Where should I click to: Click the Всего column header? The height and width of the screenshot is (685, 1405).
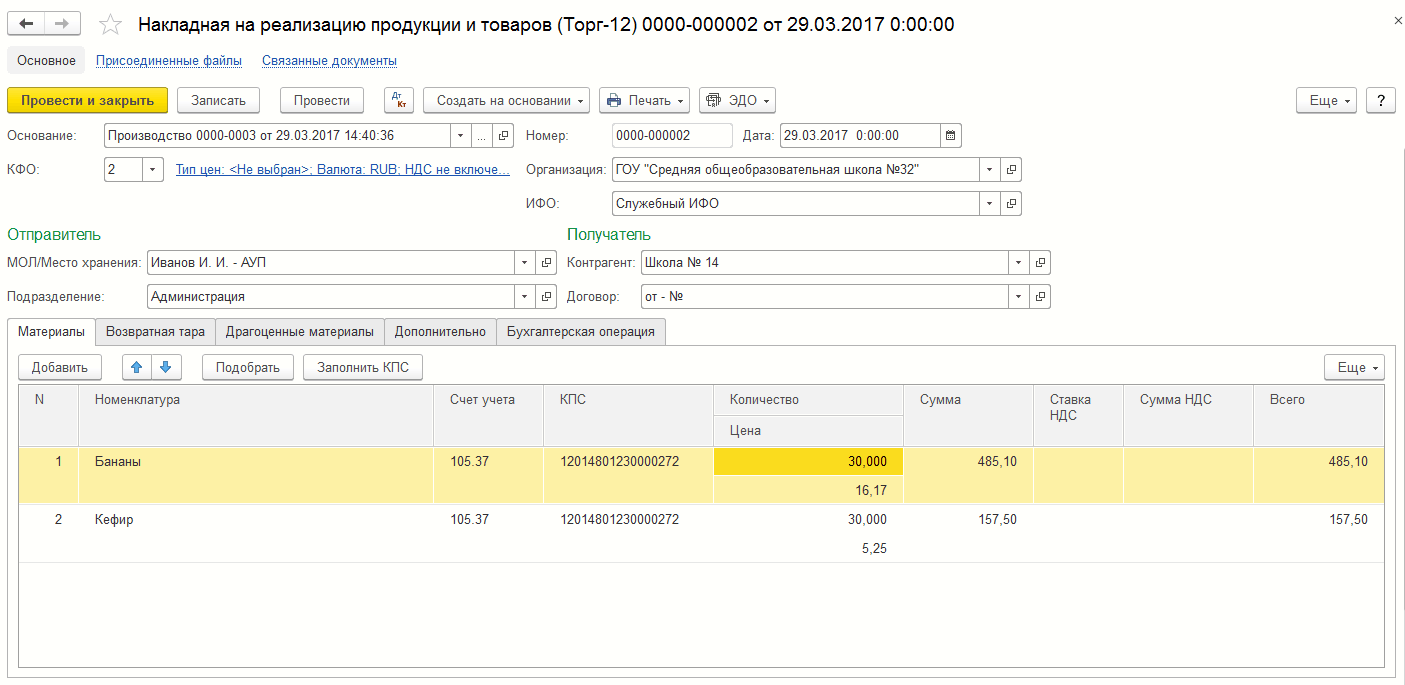[1319, 415]
